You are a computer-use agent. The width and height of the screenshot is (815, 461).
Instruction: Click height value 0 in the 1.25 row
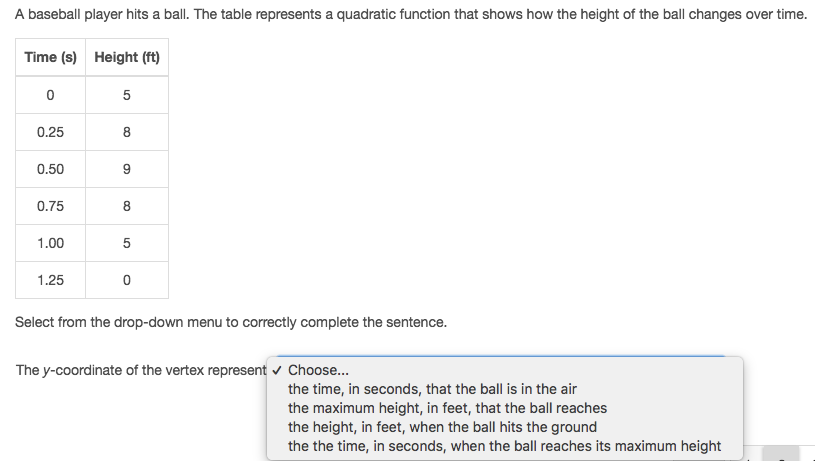(x=127, y=280)
